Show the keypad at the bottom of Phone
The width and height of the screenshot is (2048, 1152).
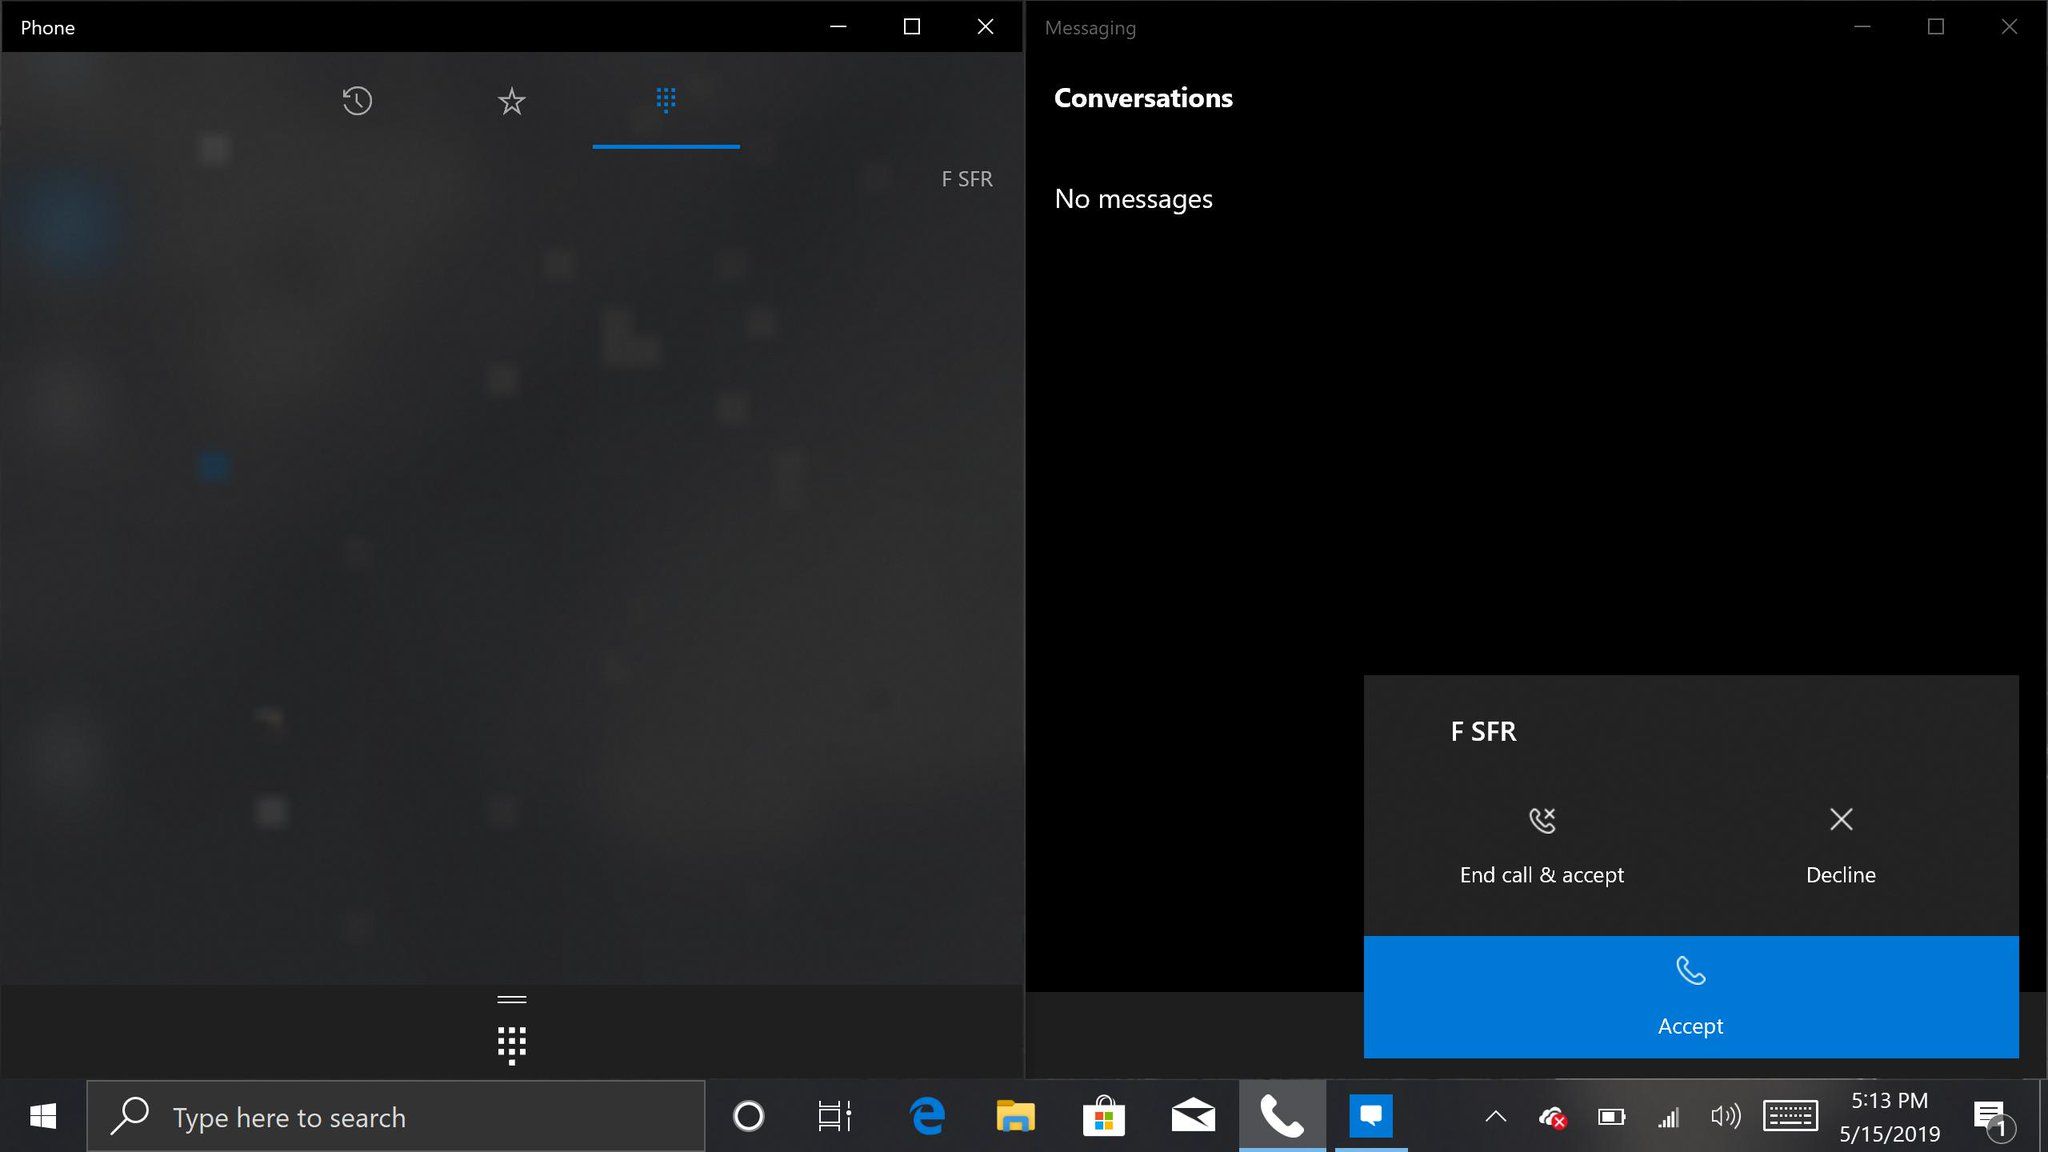(x=512, y=1045)
